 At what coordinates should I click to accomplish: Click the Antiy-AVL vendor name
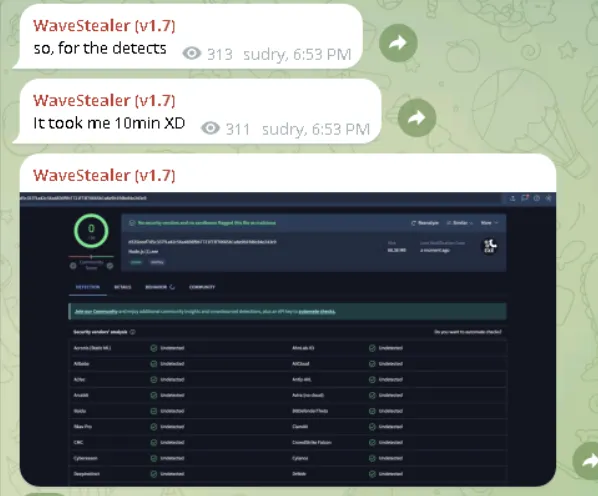(302, 380)
